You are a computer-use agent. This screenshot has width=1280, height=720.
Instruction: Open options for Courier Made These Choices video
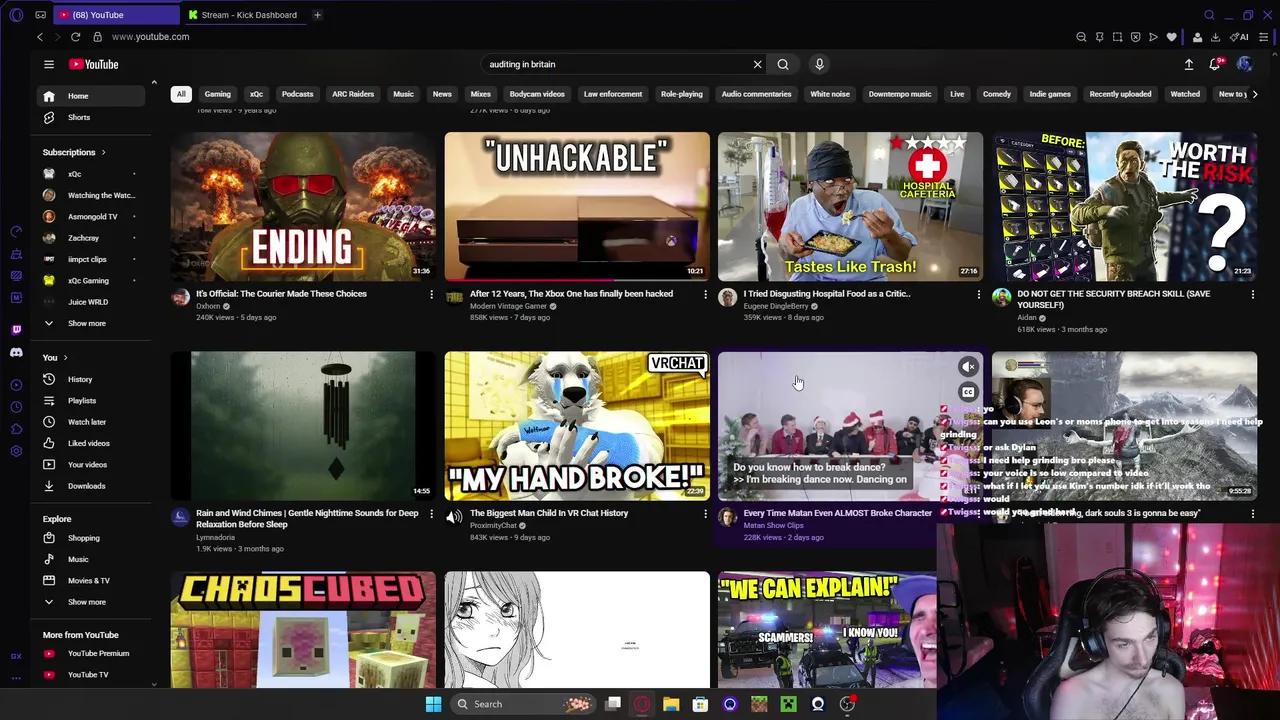[x=431, y=294]
